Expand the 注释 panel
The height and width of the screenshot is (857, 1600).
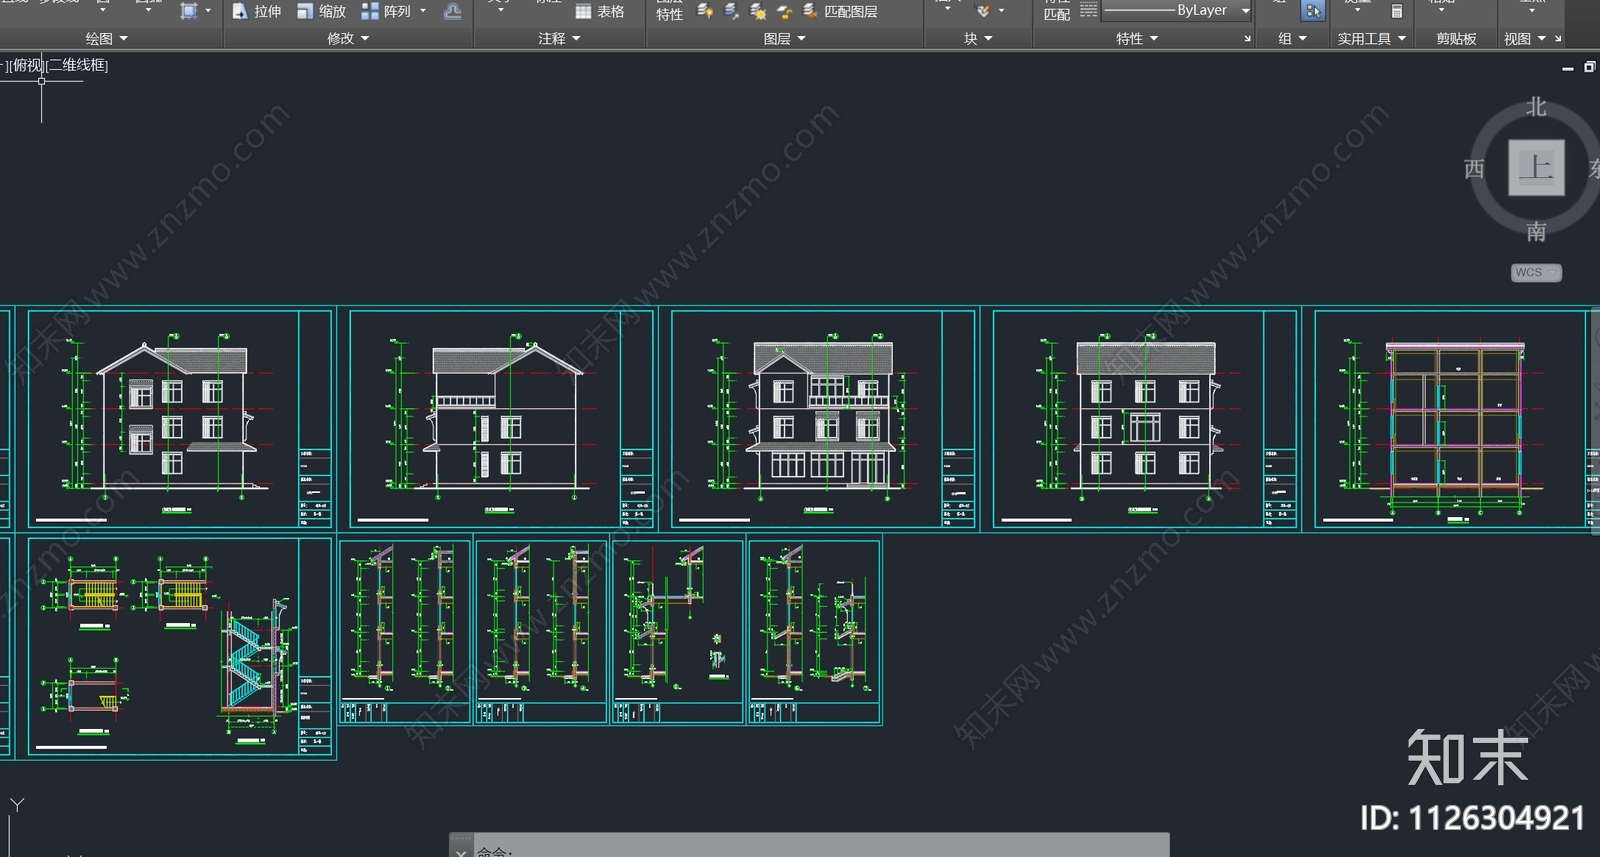559,38
